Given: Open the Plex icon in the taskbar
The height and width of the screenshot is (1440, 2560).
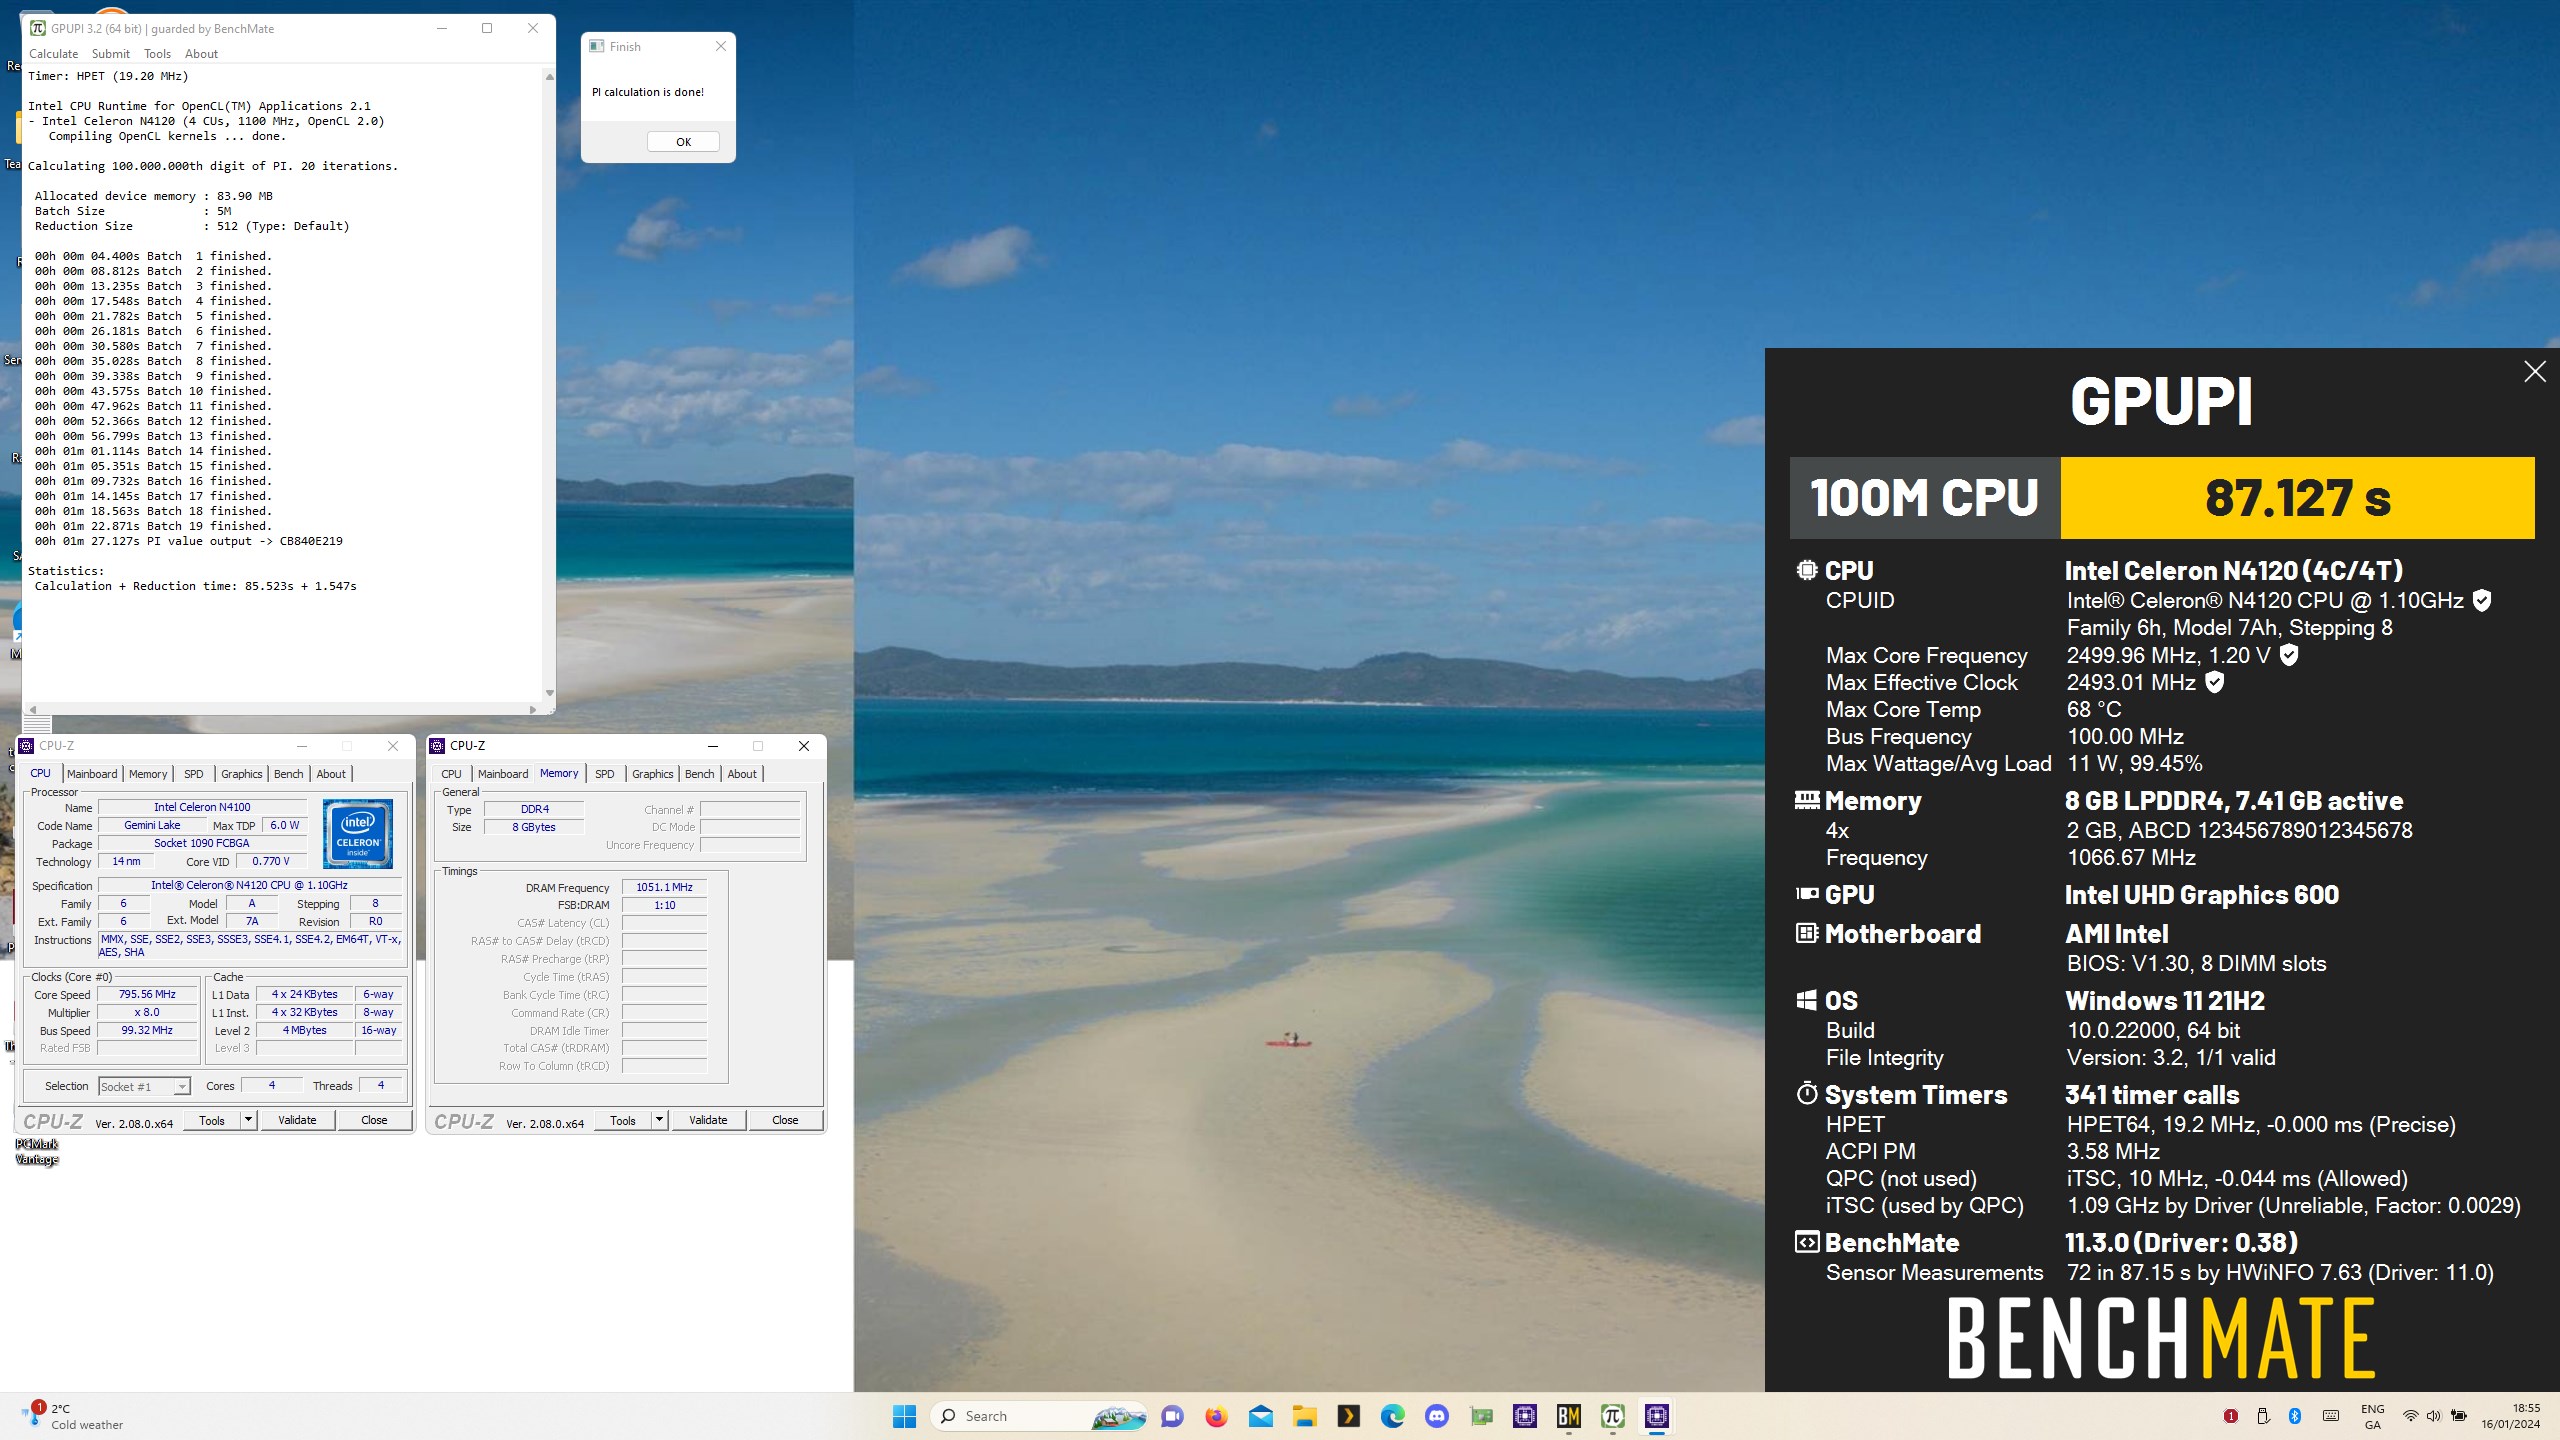Looking at the screenshot, I should (1348, 1416).
